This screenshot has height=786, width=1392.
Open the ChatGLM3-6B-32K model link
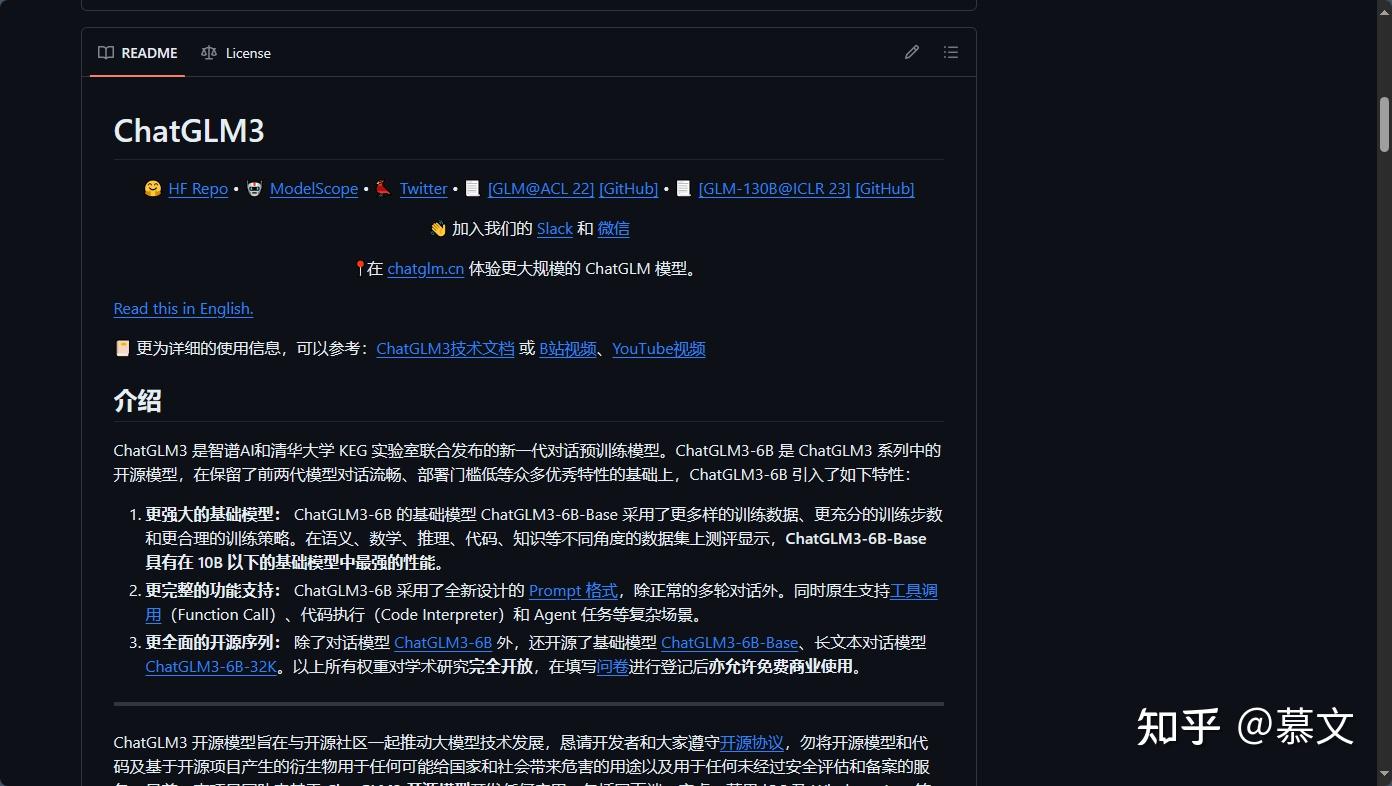pyautogui.click(x=210, y=666)
